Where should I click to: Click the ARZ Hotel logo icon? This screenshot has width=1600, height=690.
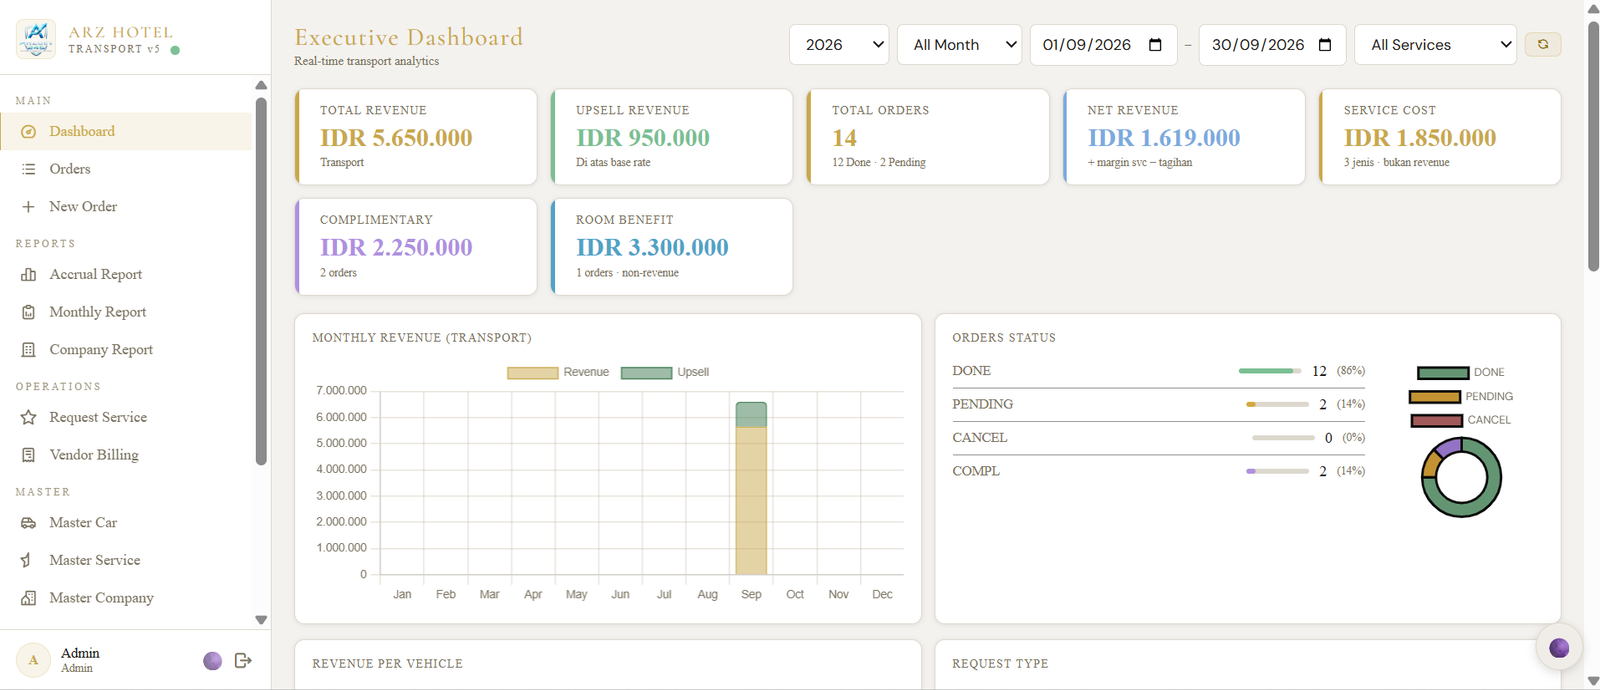pos(36,39)
